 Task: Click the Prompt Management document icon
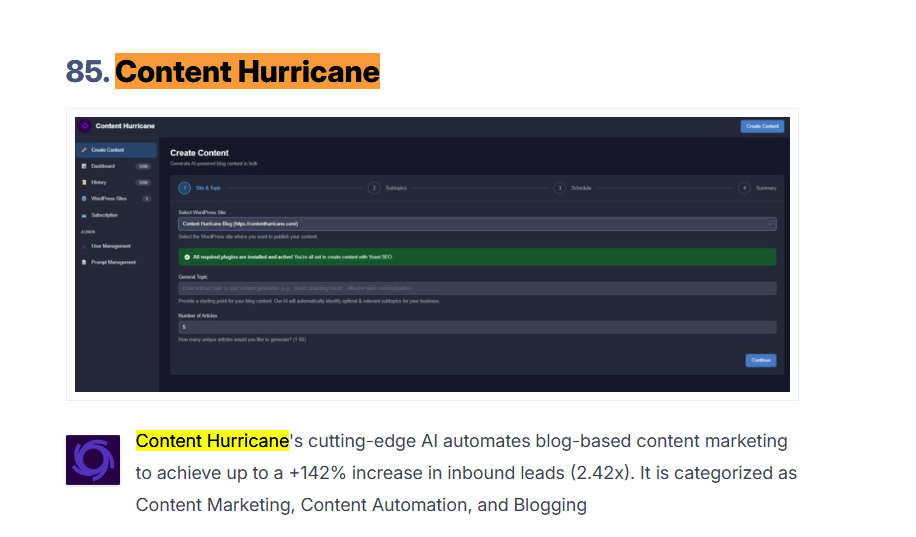coord(84,262)
